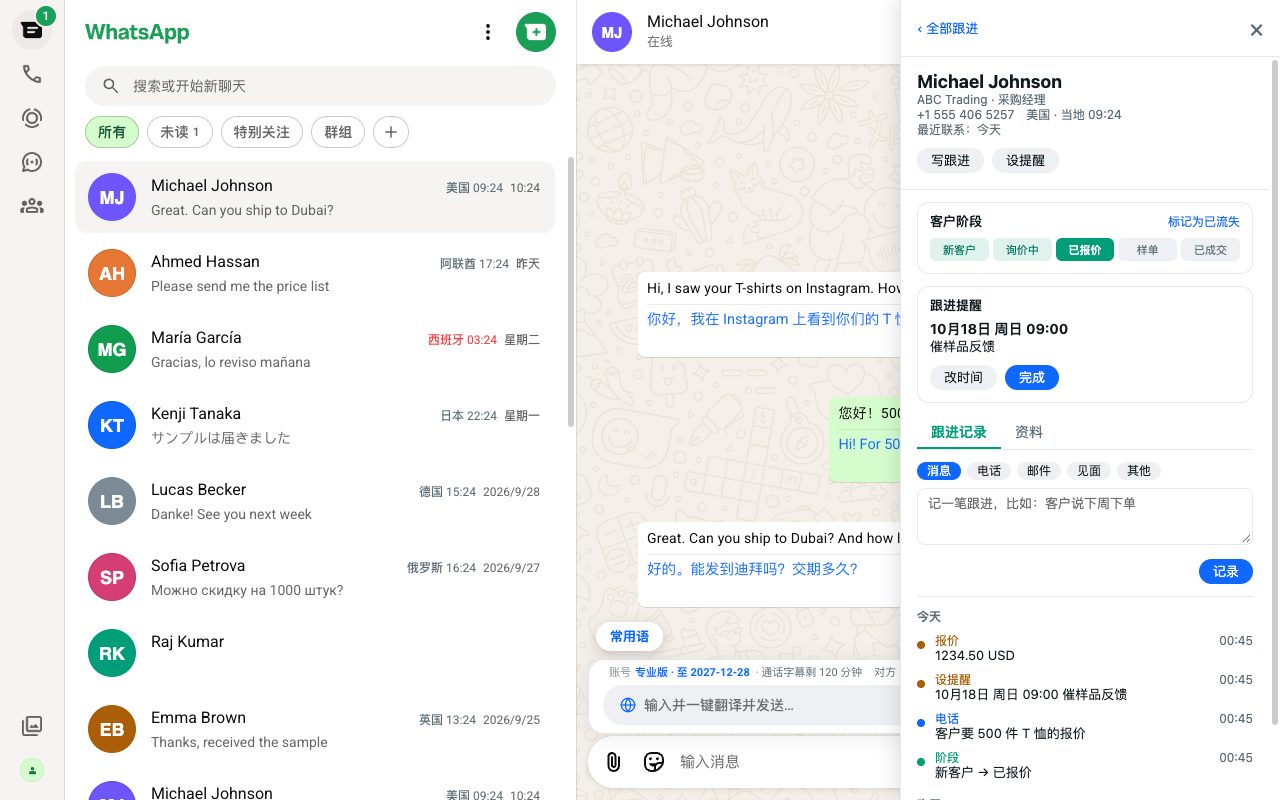This screenshot has height=800, width=1280.
Task: Set customer stage to 样单
Action: (x=1147, y=250)
